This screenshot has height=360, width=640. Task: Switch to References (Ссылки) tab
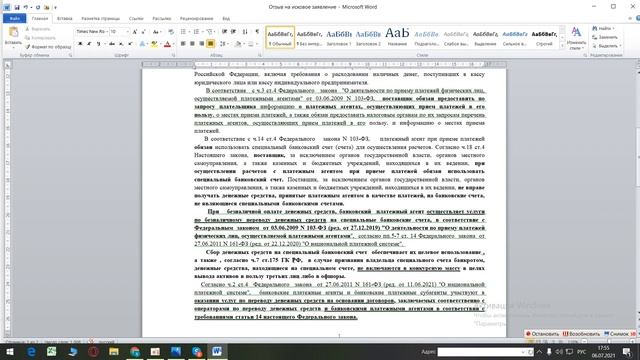tap(136, 18)
